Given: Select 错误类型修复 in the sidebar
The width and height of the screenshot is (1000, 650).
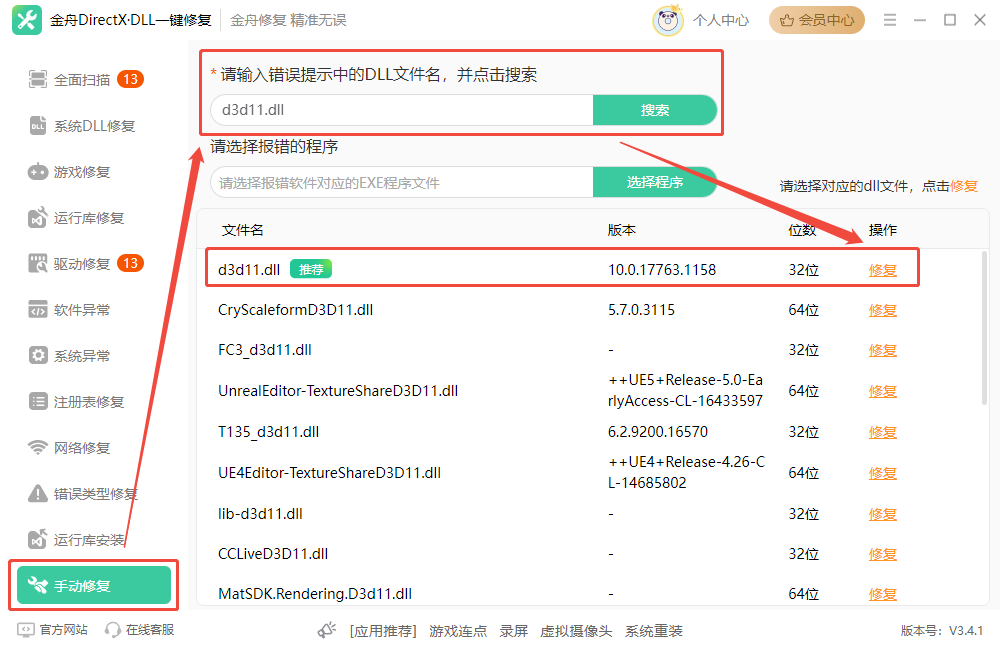Looking at the screenshot, I should coord(83,494).
